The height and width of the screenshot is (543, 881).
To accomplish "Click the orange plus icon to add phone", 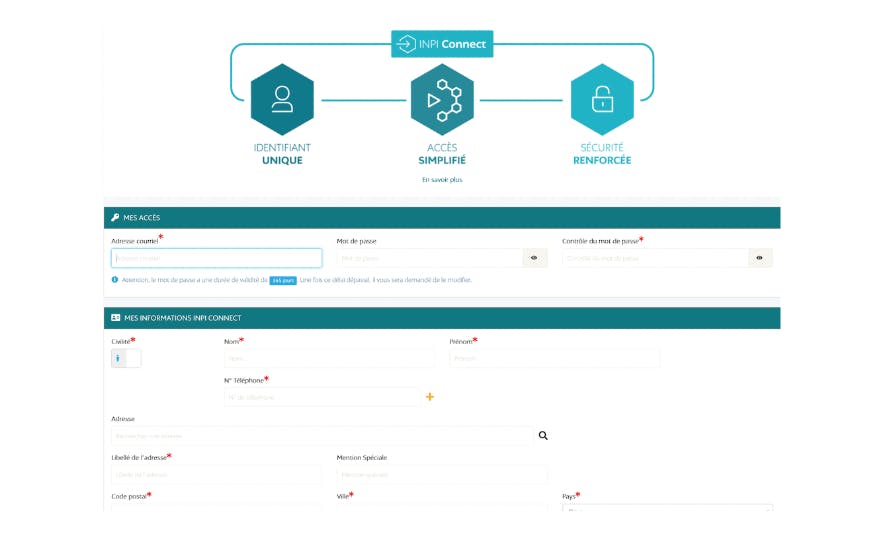I will coord(430,397).
